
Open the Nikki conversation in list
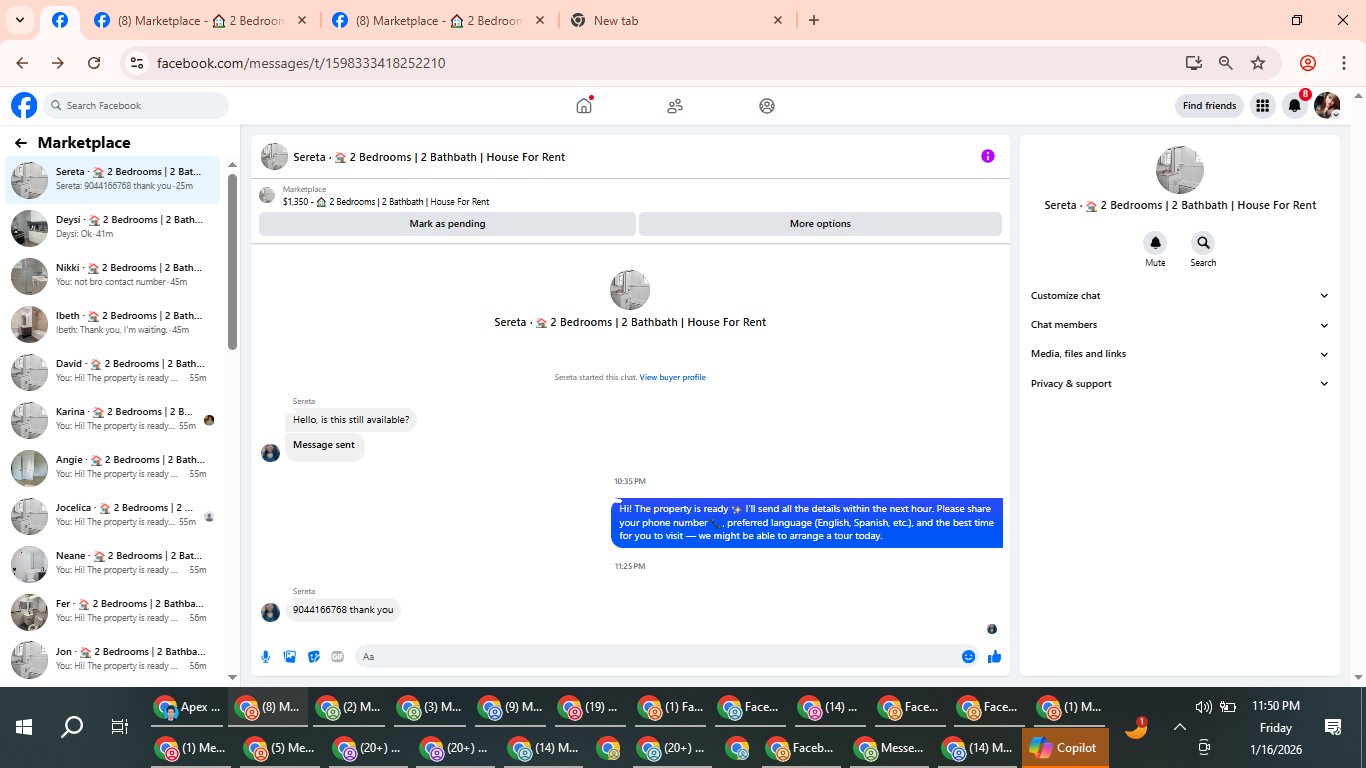click(x=113, y=276)
